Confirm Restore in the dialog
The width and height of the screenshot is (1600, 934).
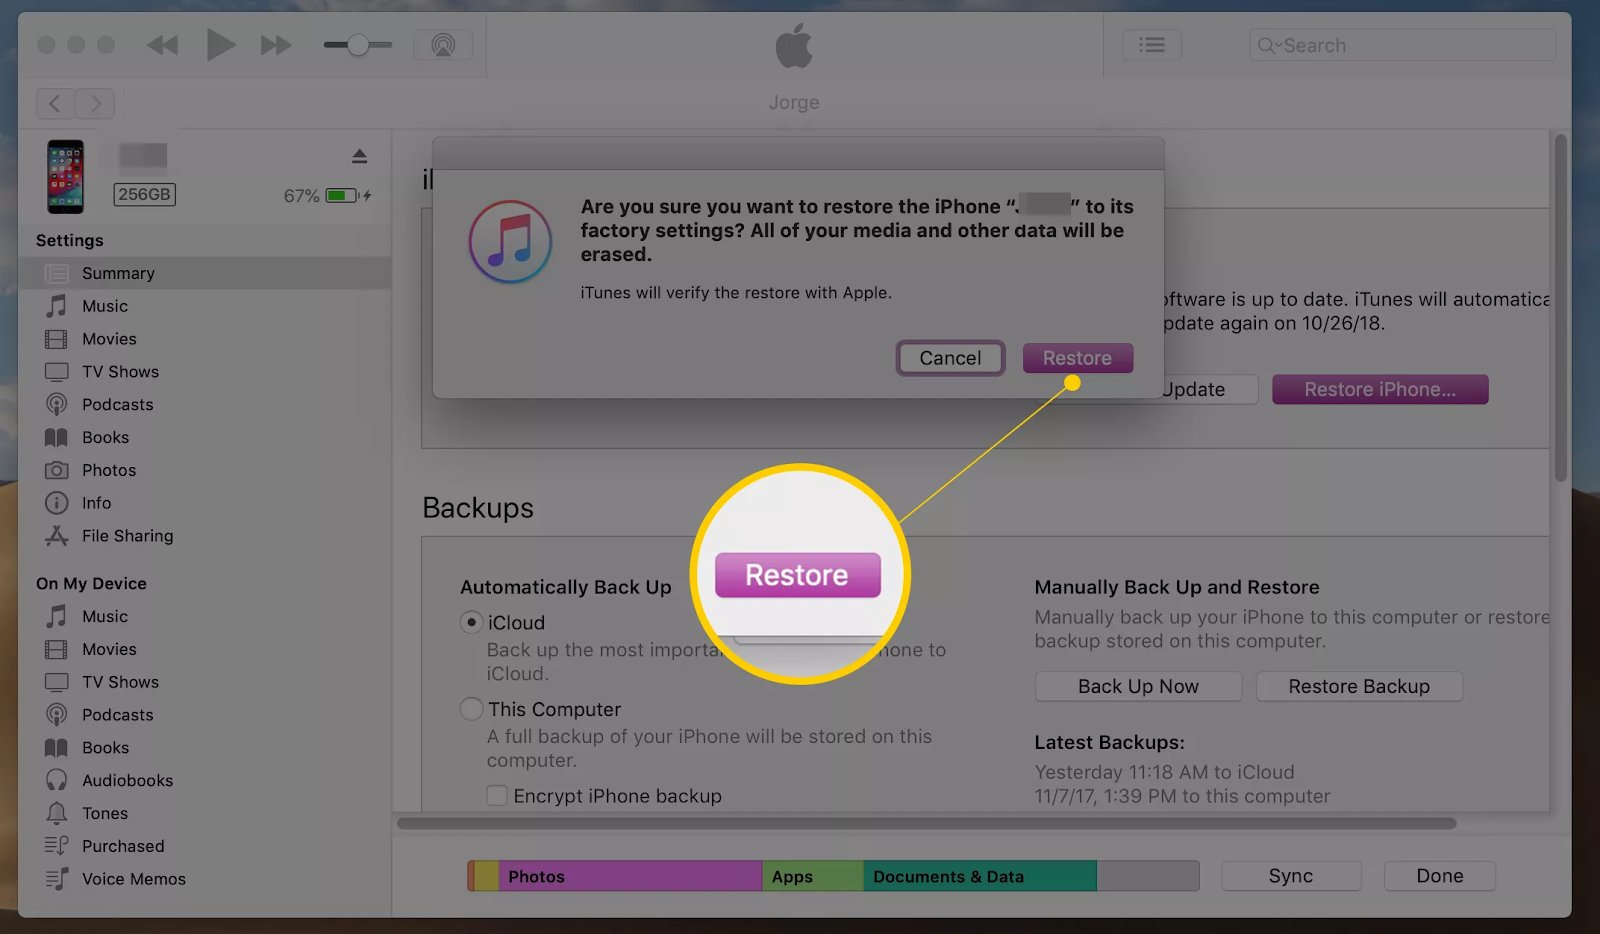pos(1077,358)
